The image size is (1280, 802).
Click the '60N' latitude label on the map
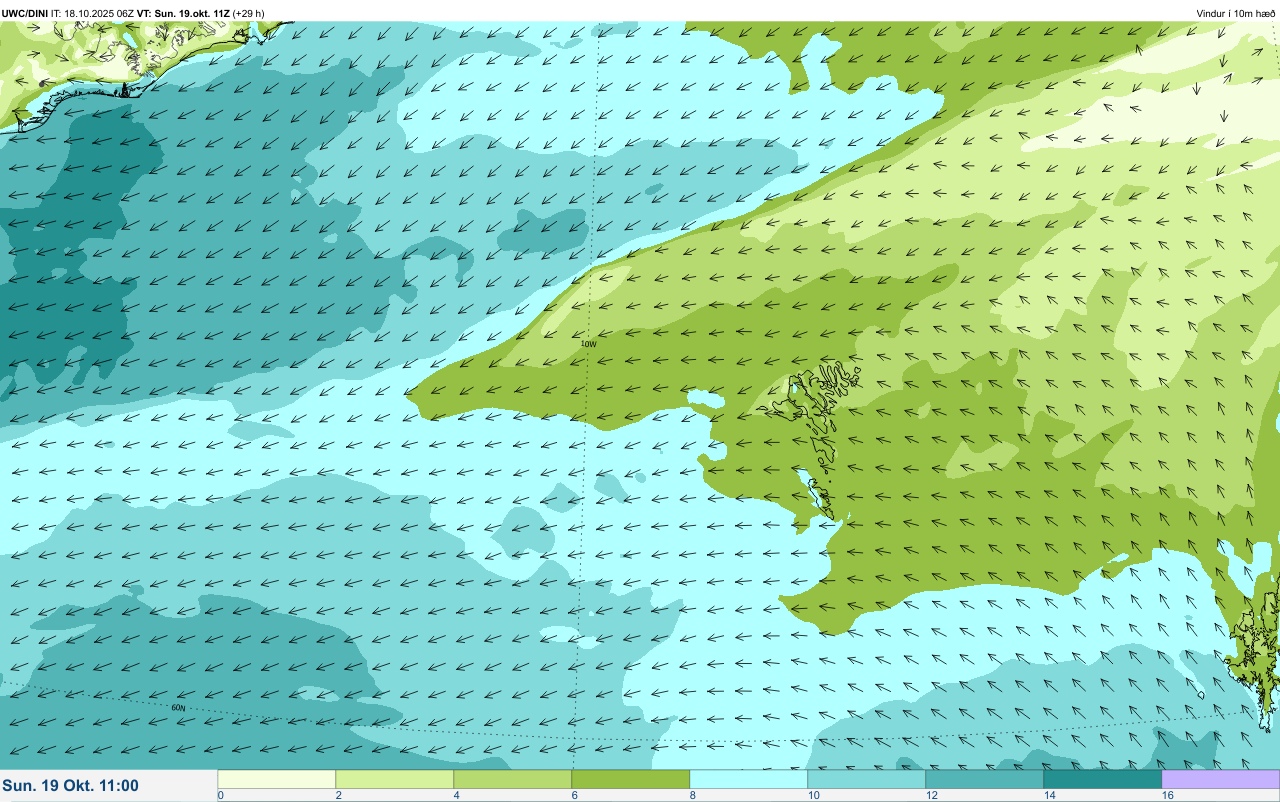(x=178, y=708)
